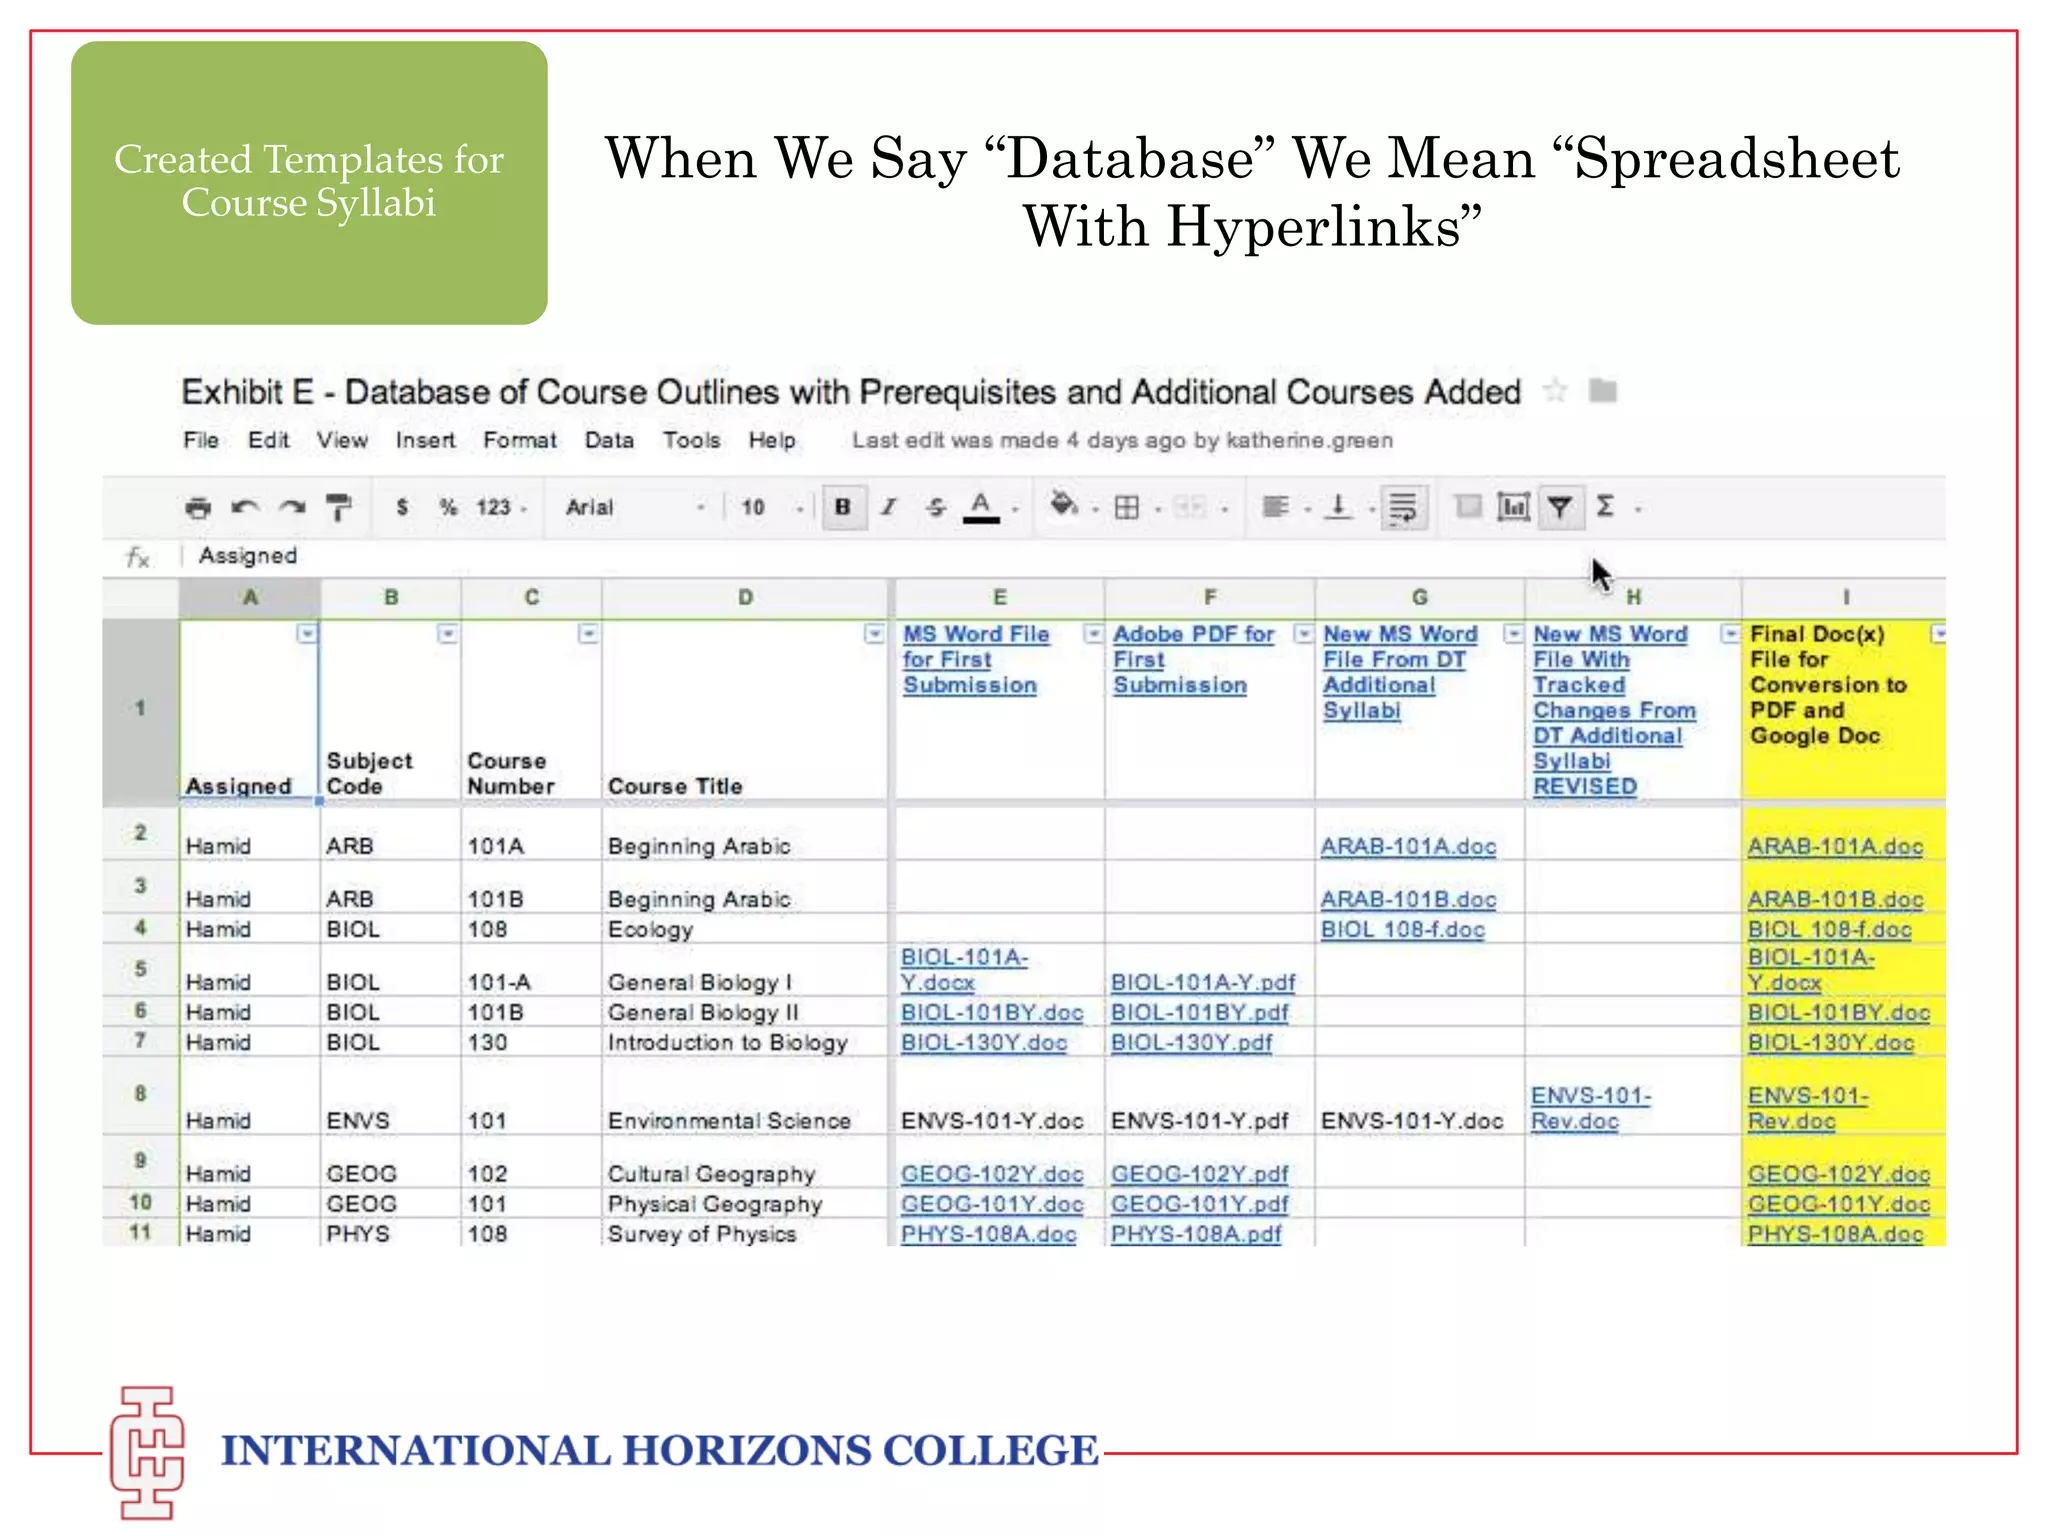Toggle the Wrap text button
The width and height of the screenshot is (2048, 1536).
pyautogui.click(x=1404, y=508)
